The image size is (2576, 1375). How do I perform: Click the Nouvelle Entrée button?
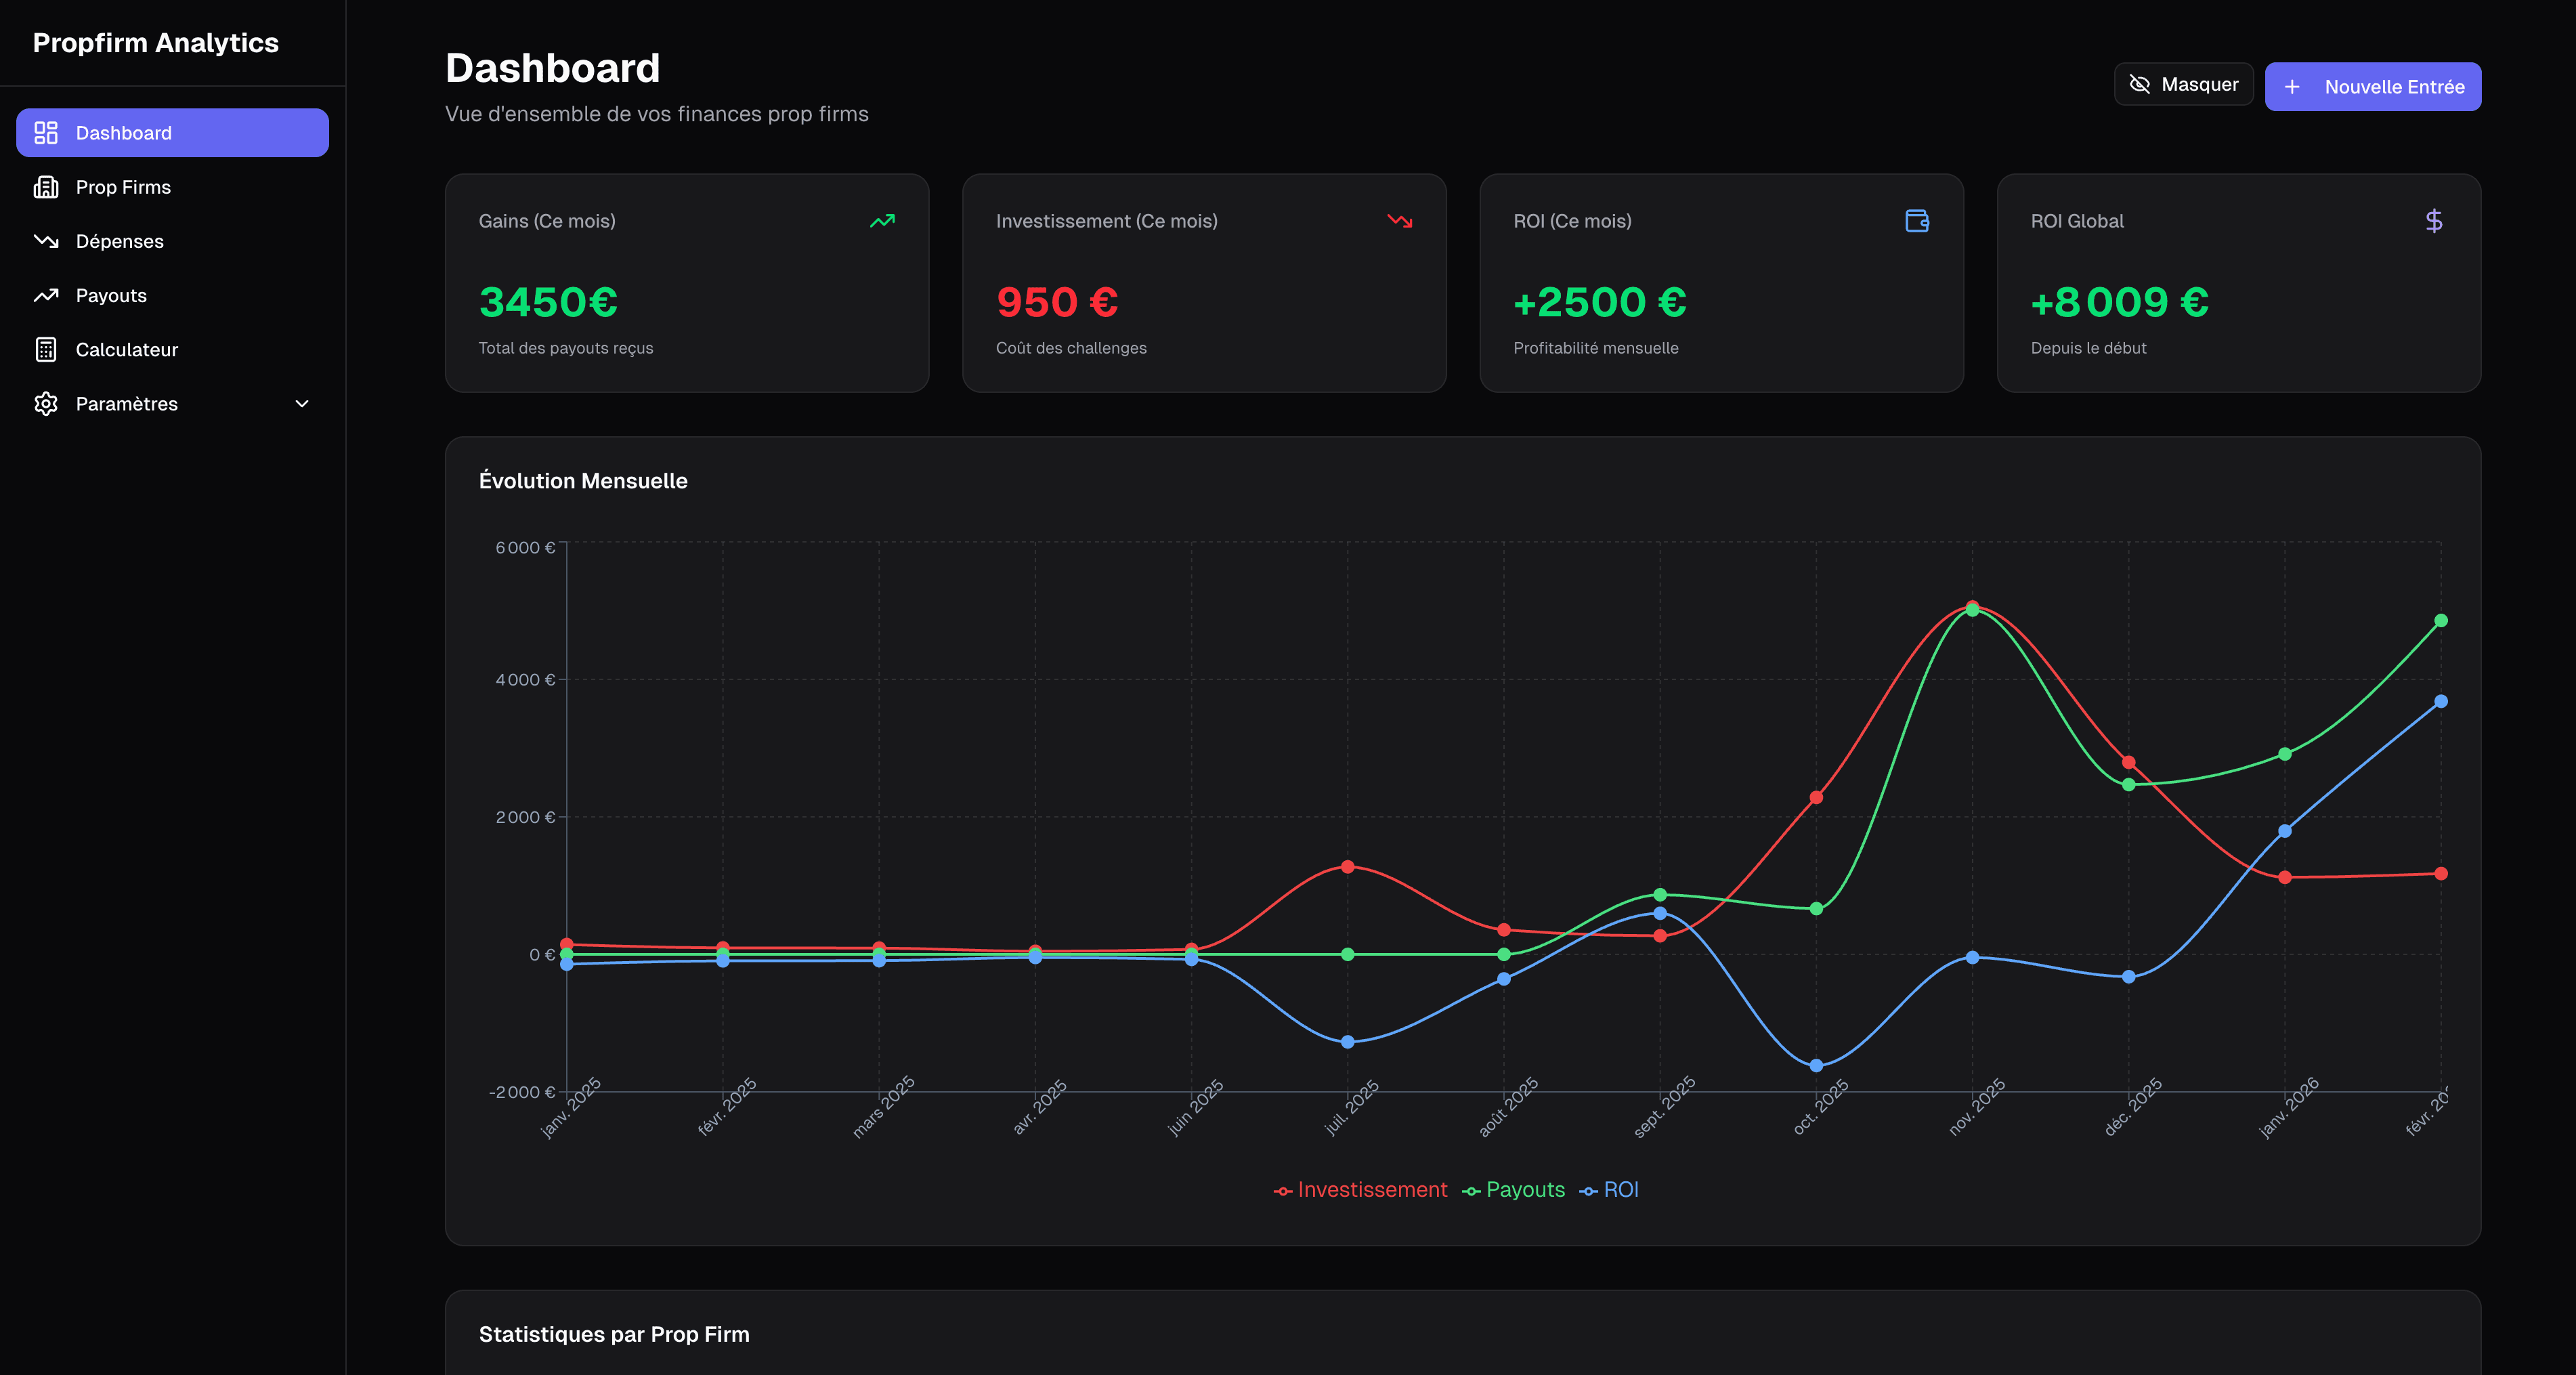(x=2373, y=86)
